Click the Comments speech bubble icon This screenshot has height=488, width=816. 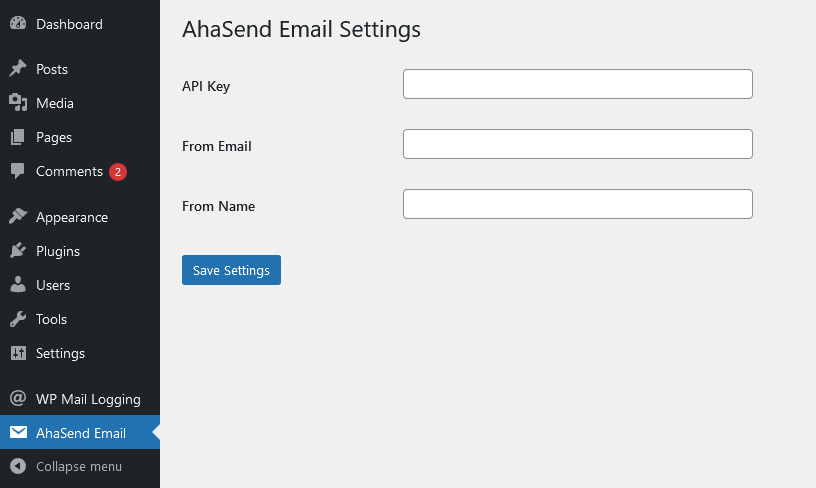[18, 171]
